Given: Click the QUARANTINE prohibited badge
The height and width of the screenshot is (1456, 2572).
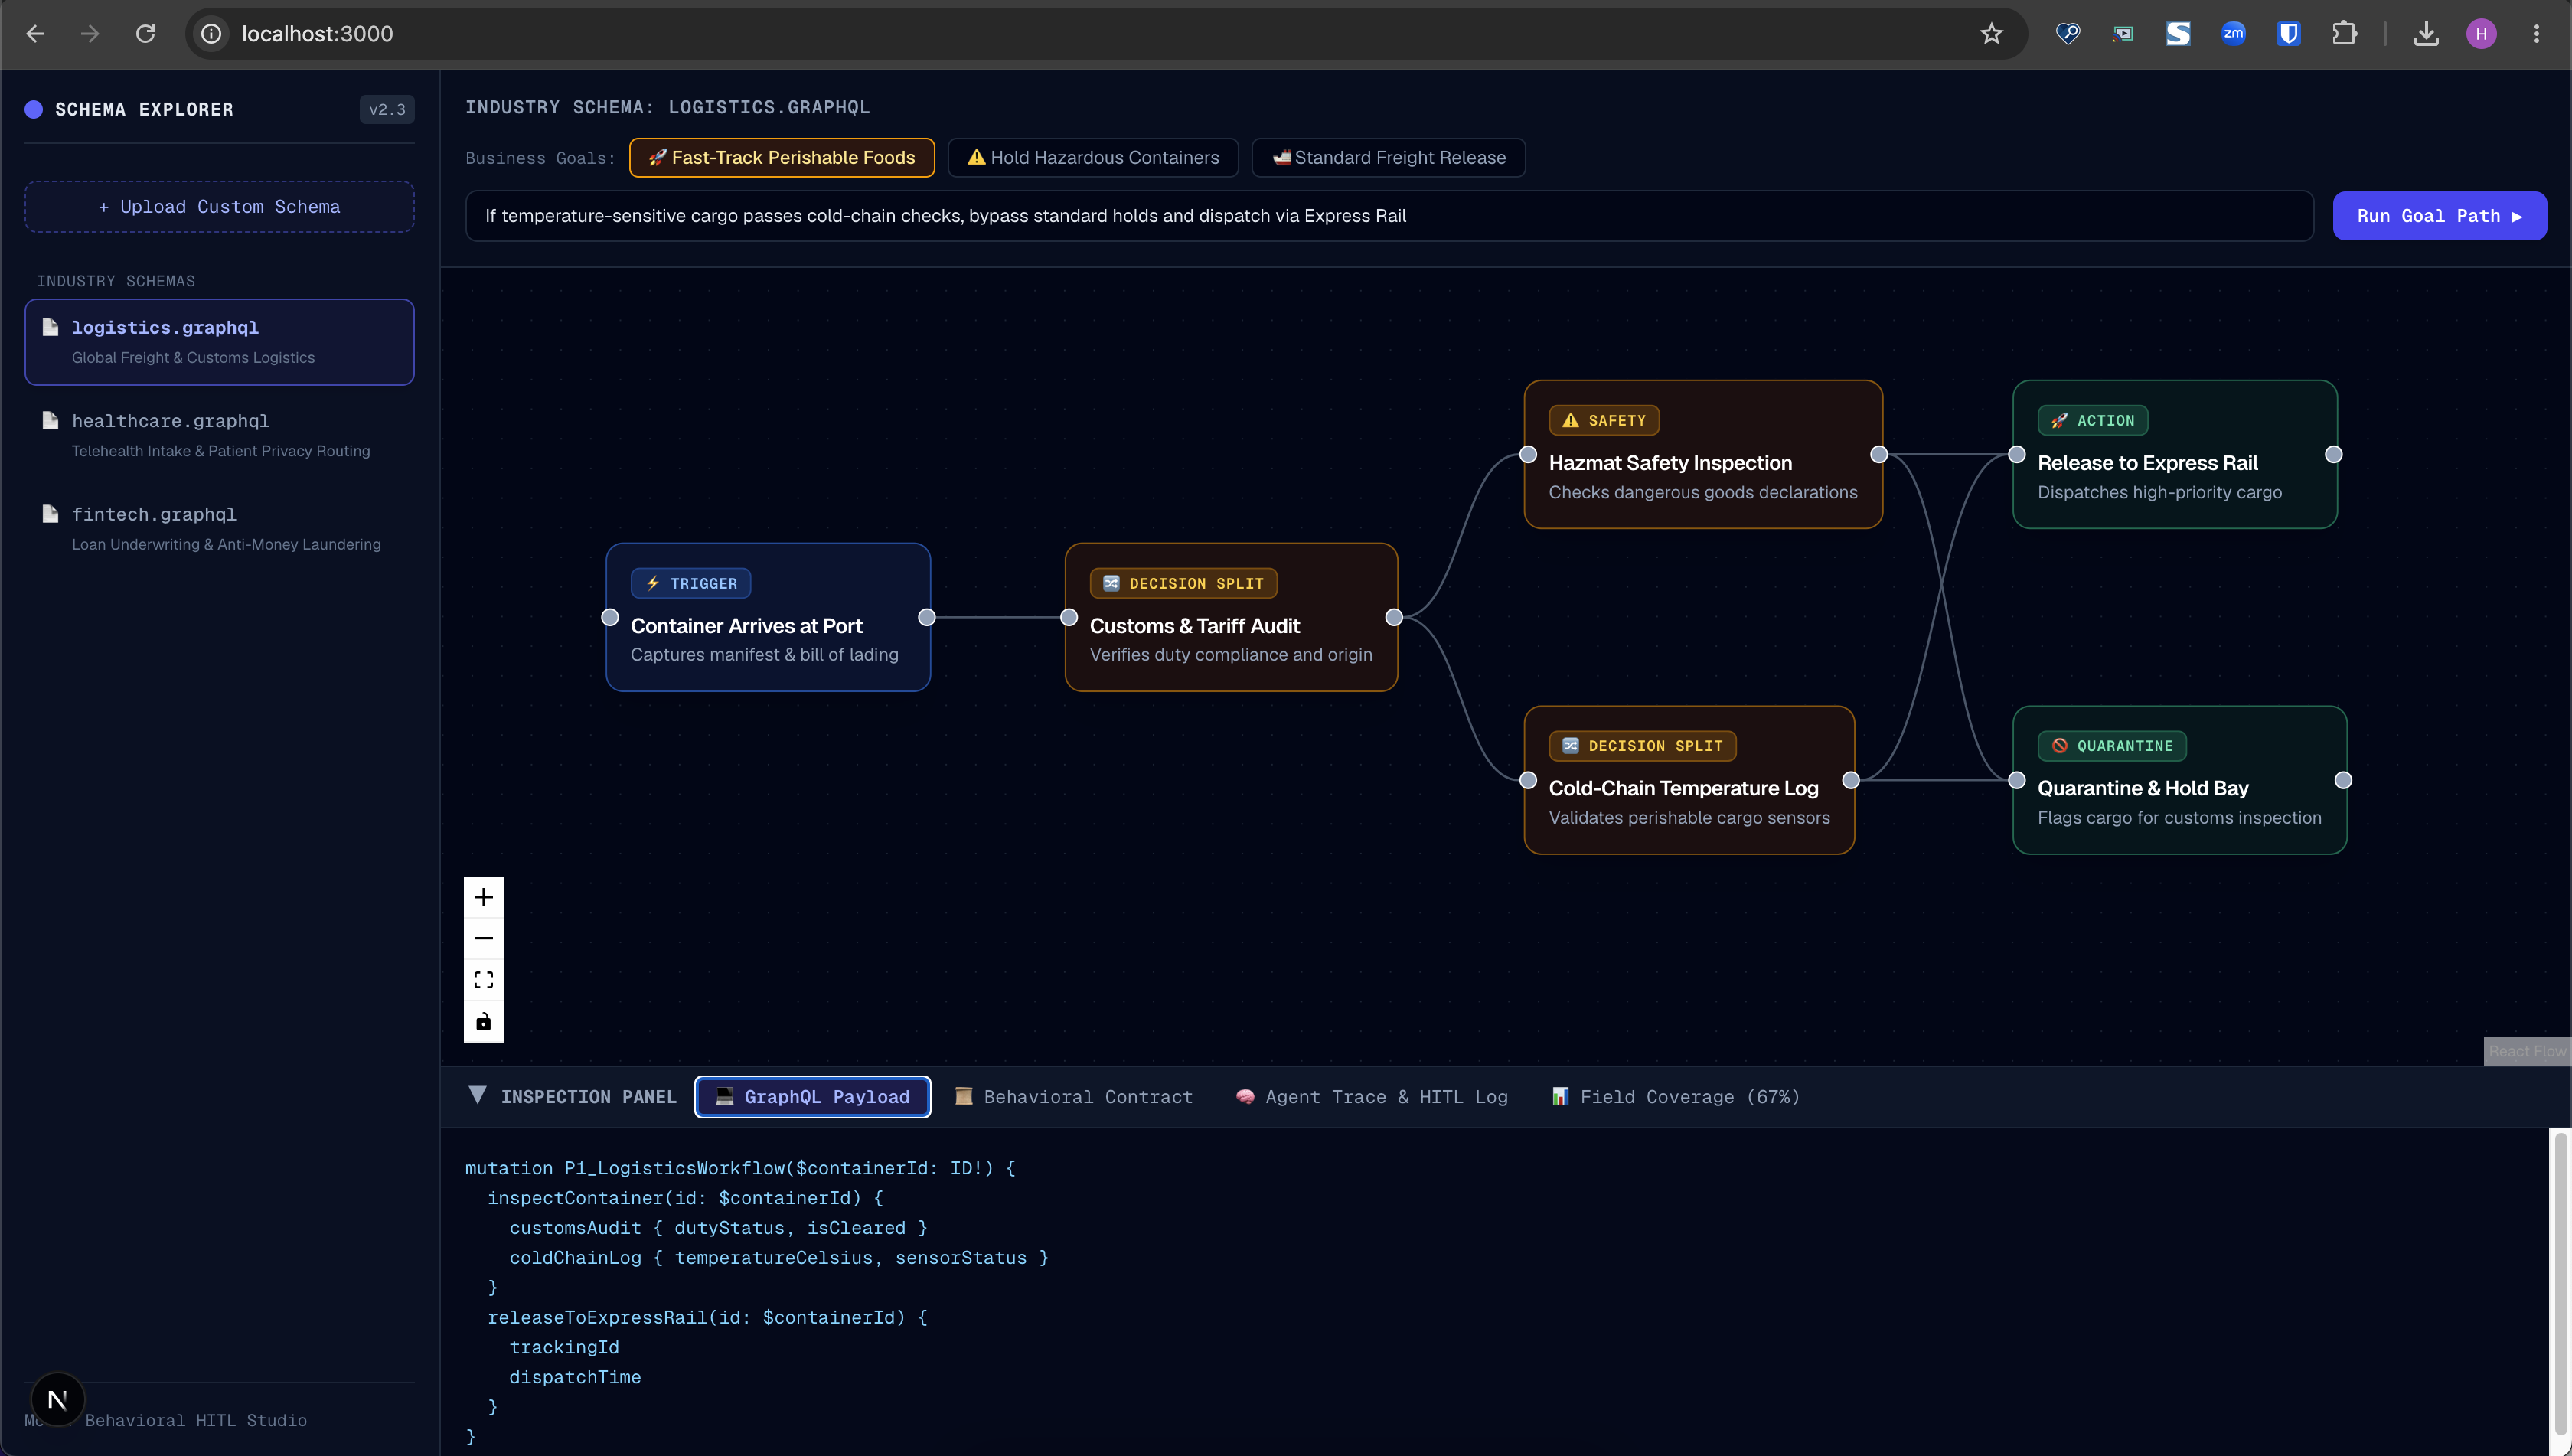Looking at the screenshot, I should (2112, 745).
